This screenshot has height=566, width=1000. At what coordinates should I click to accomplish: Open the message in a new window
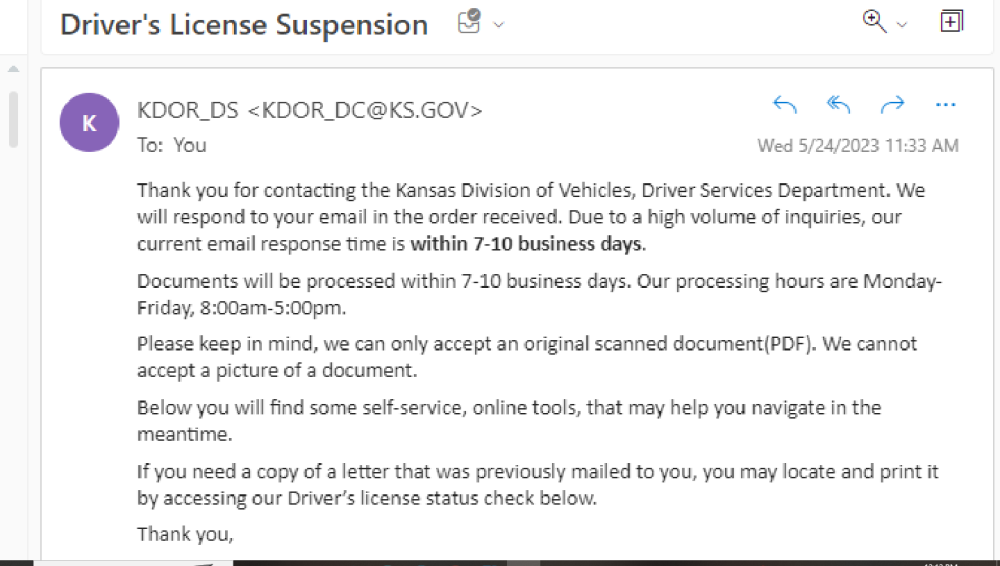point(951,22)
